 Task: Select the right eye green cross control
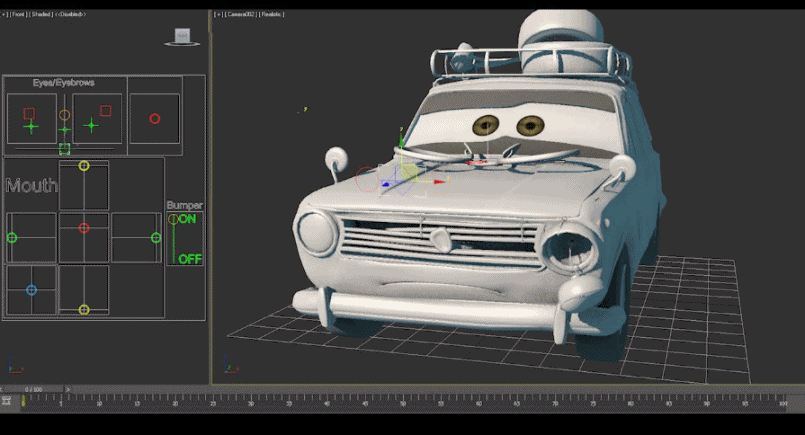tap(91, 125)
